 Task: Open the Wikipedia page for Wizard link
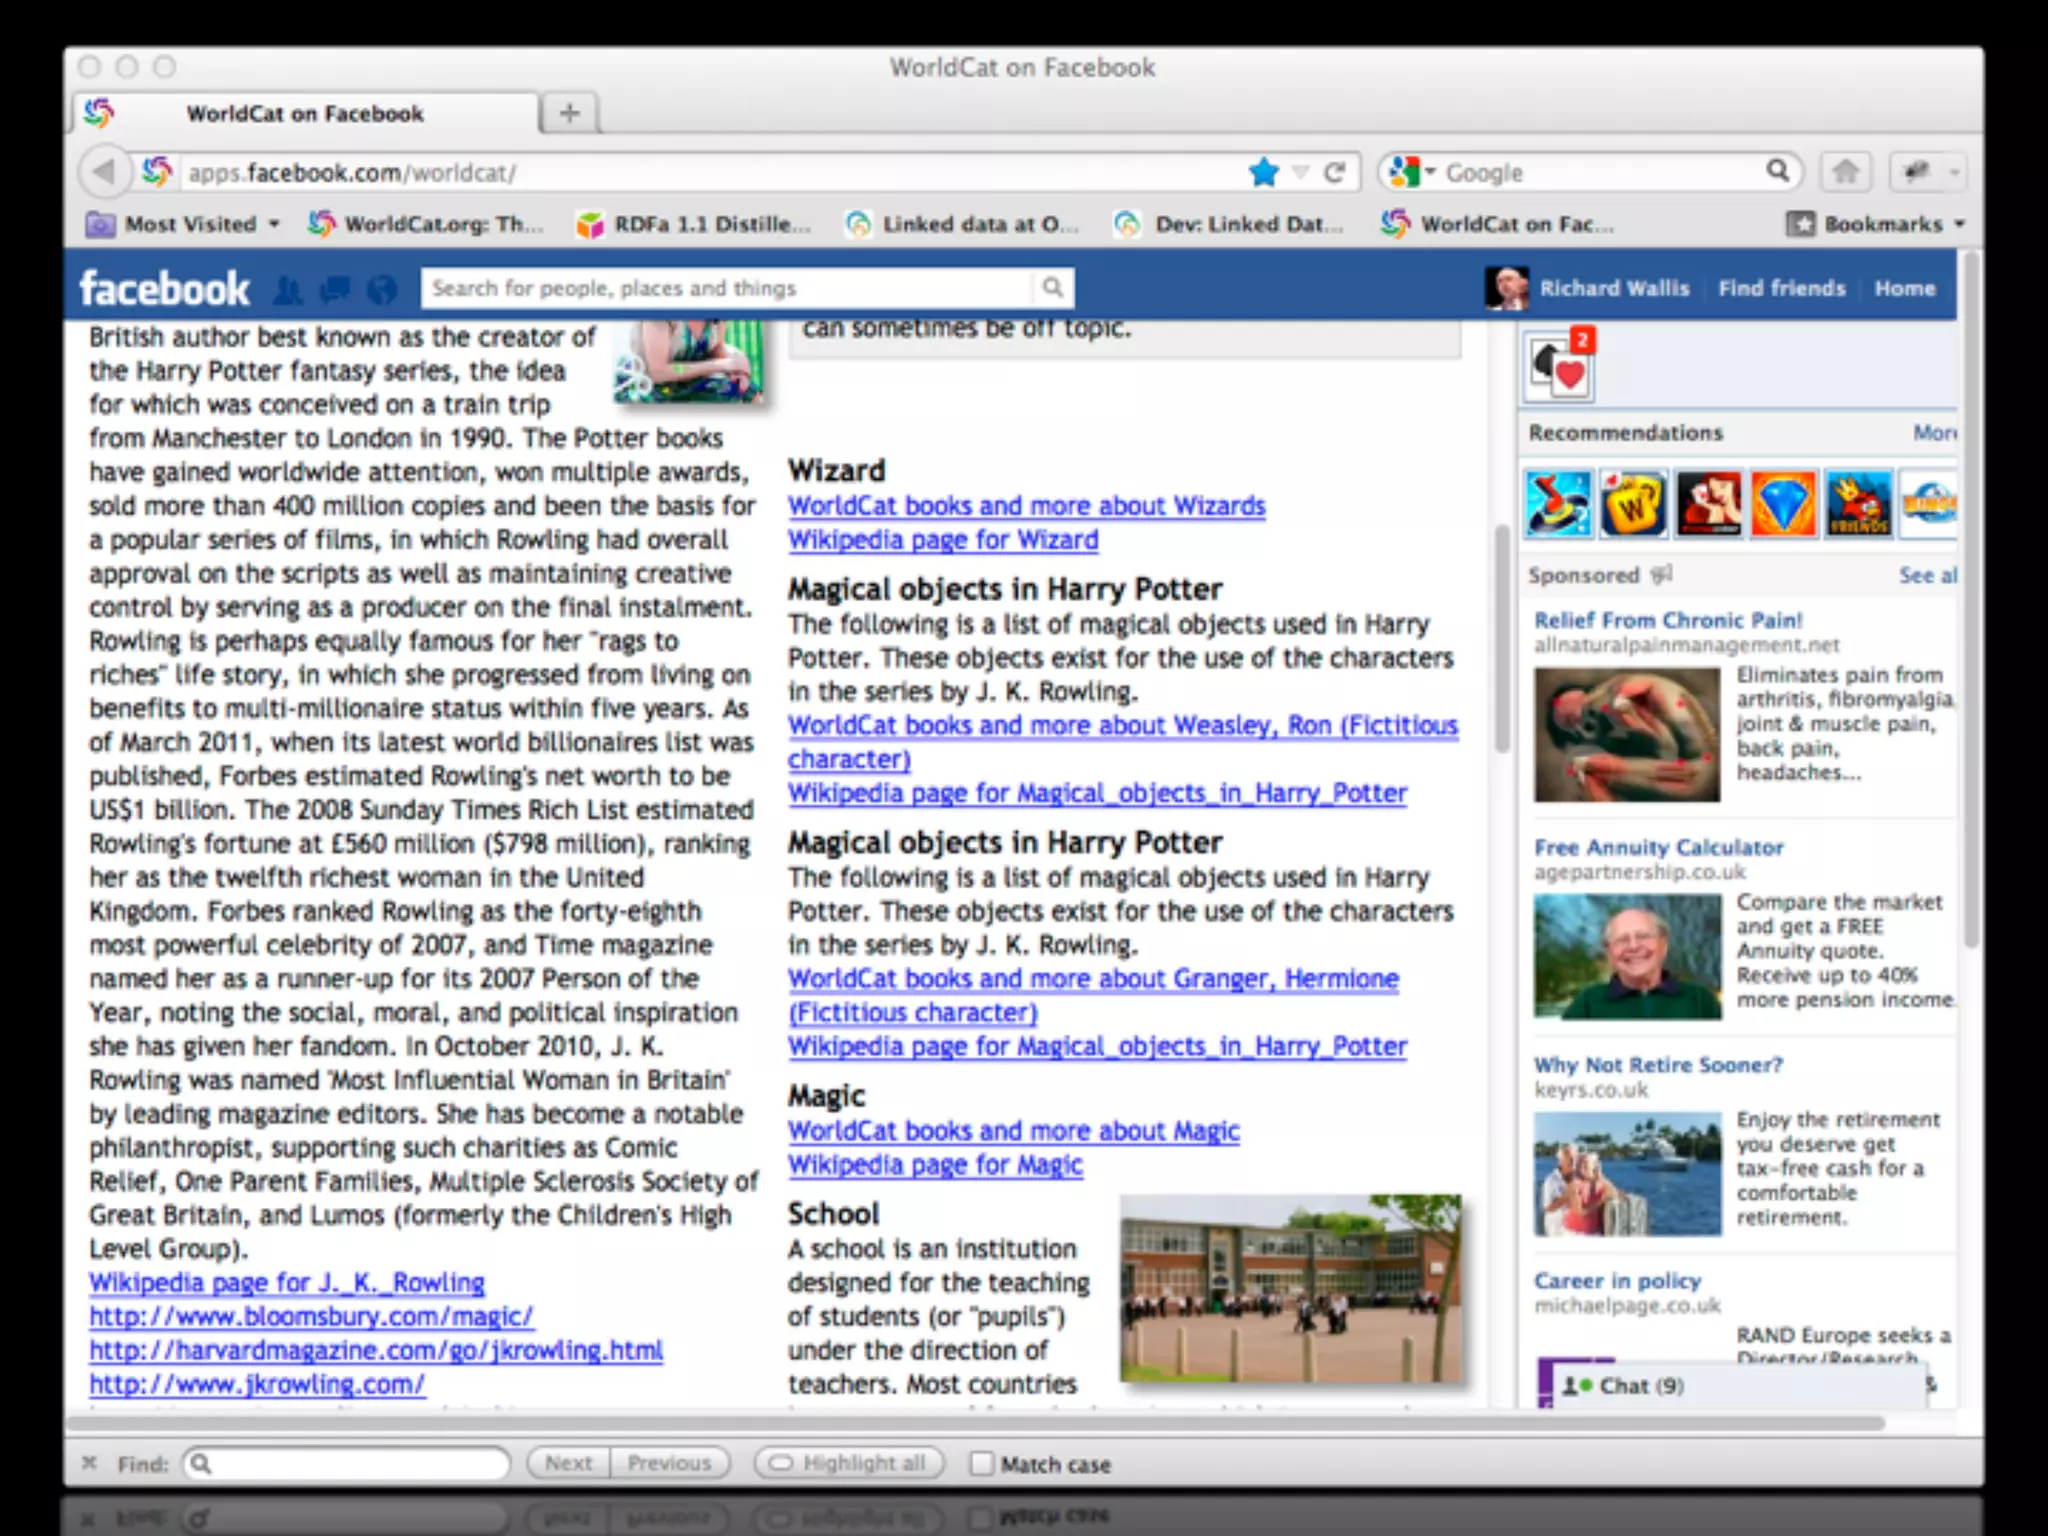[942, 540]
